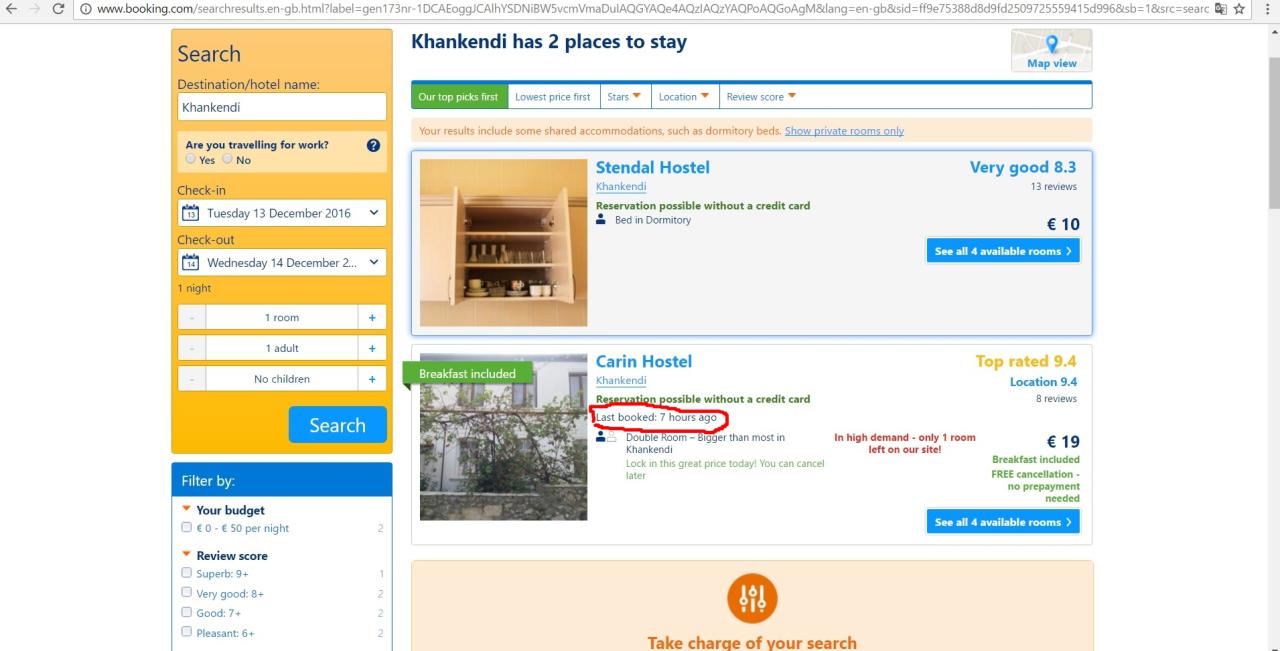Select the Our top picks first tab

tap(458, 97)
